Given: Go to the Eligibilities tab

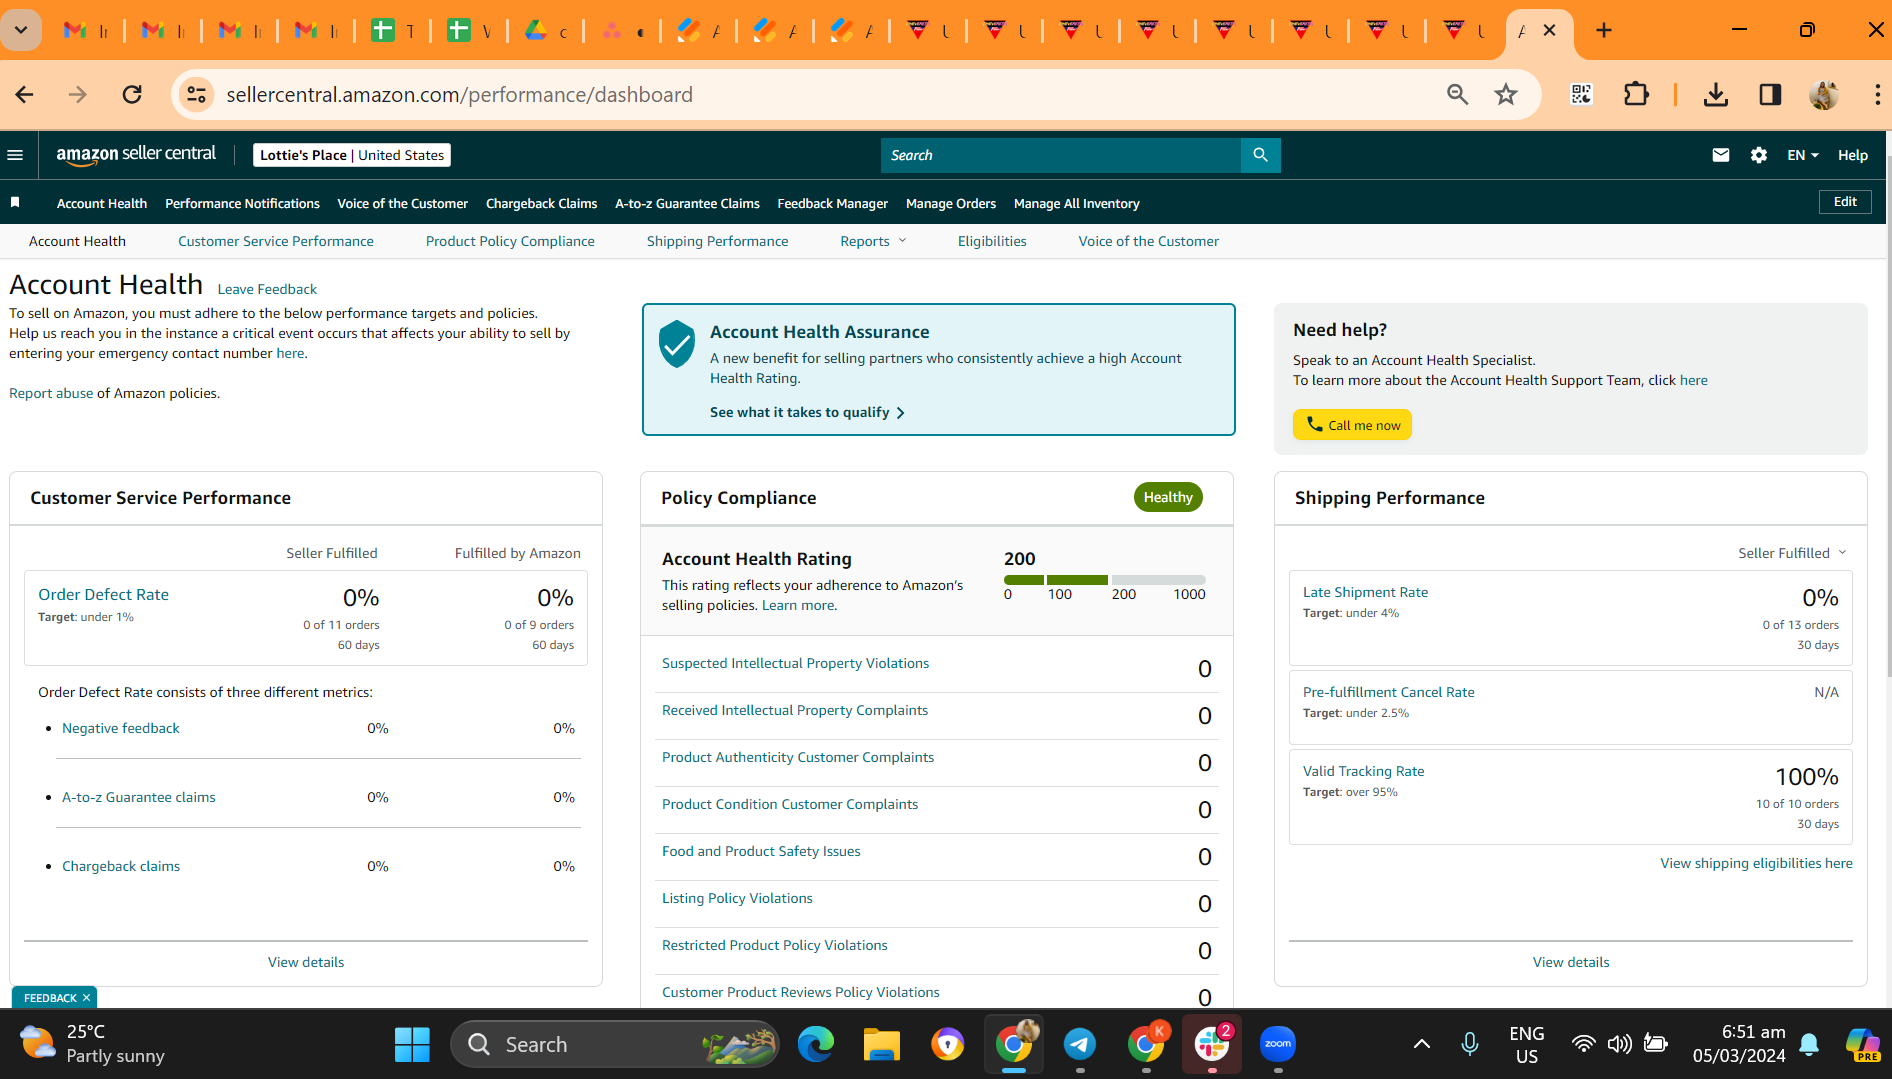Looking at the screenshot, I should [992, 241].
